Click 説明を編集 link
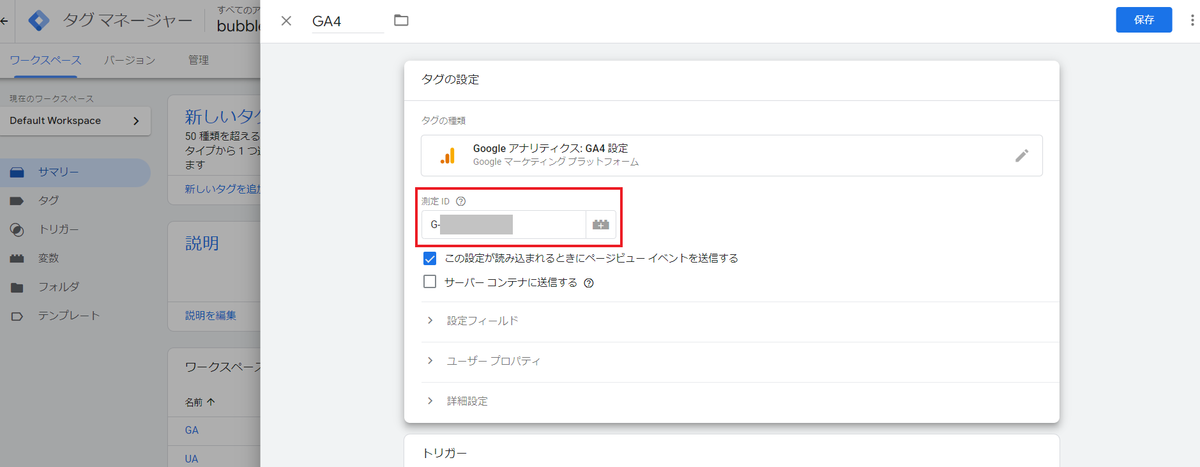Image resolution: width=1200 pixels, height=467 pixels. tap(211, 315)
